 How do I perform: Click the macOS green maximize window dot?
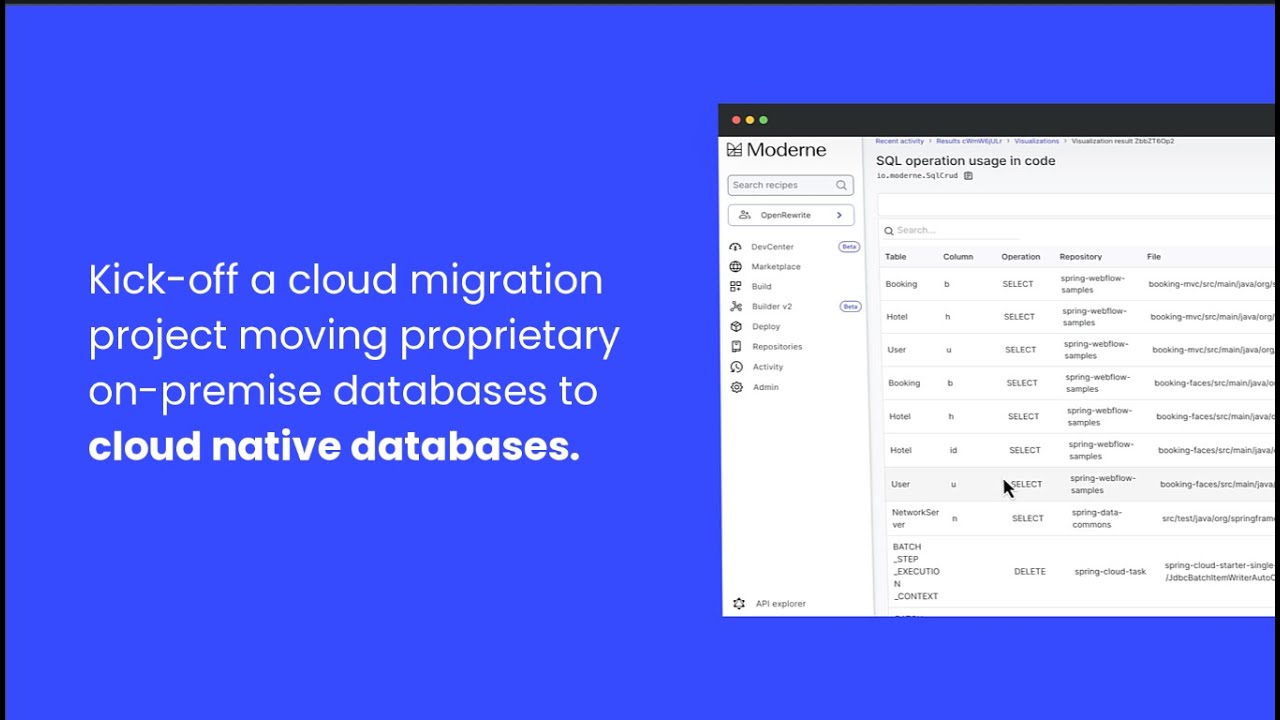(764, 120)
